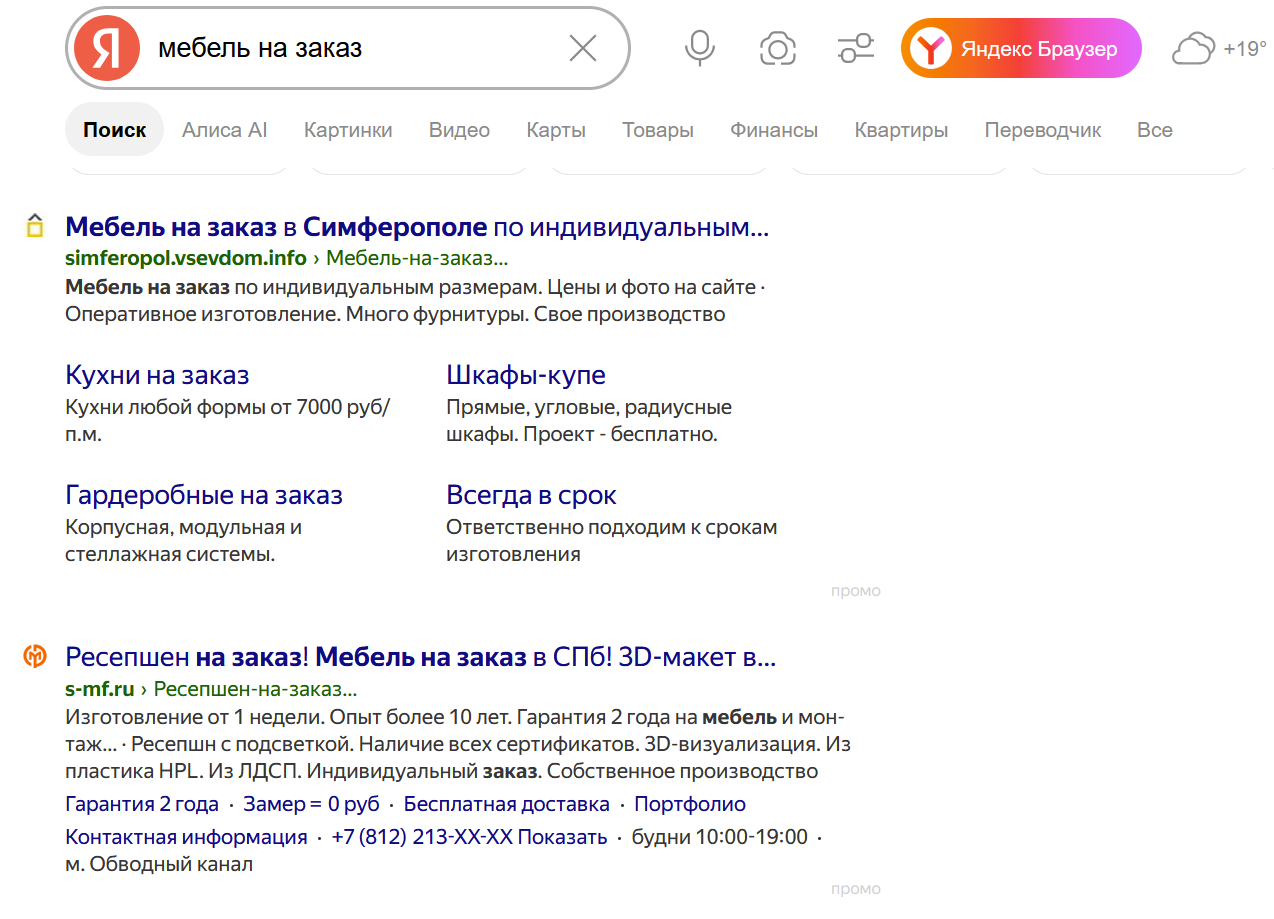Image resolution: width=1274 pixels, height=919 pixels.
Task: Click the 'Ресепшен-на-заказ...' breadcrumb path
Action: point(255,689)
